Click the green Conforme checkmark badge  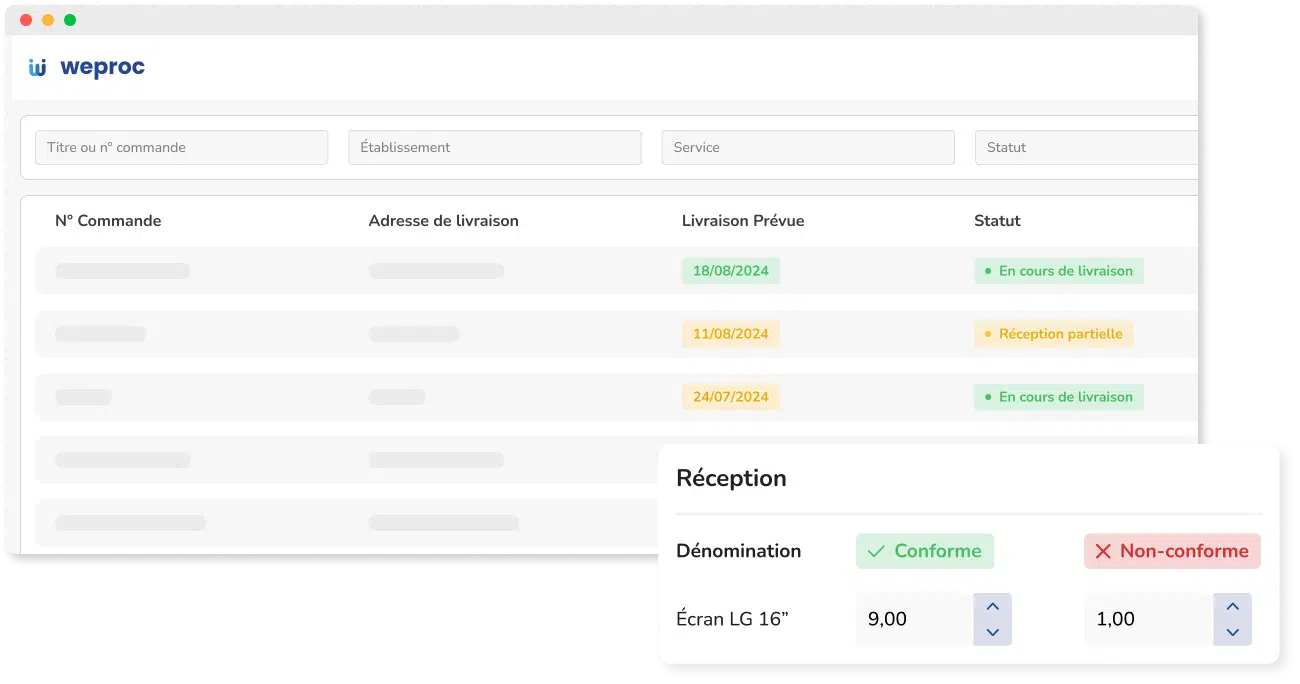tap(924, 551)
